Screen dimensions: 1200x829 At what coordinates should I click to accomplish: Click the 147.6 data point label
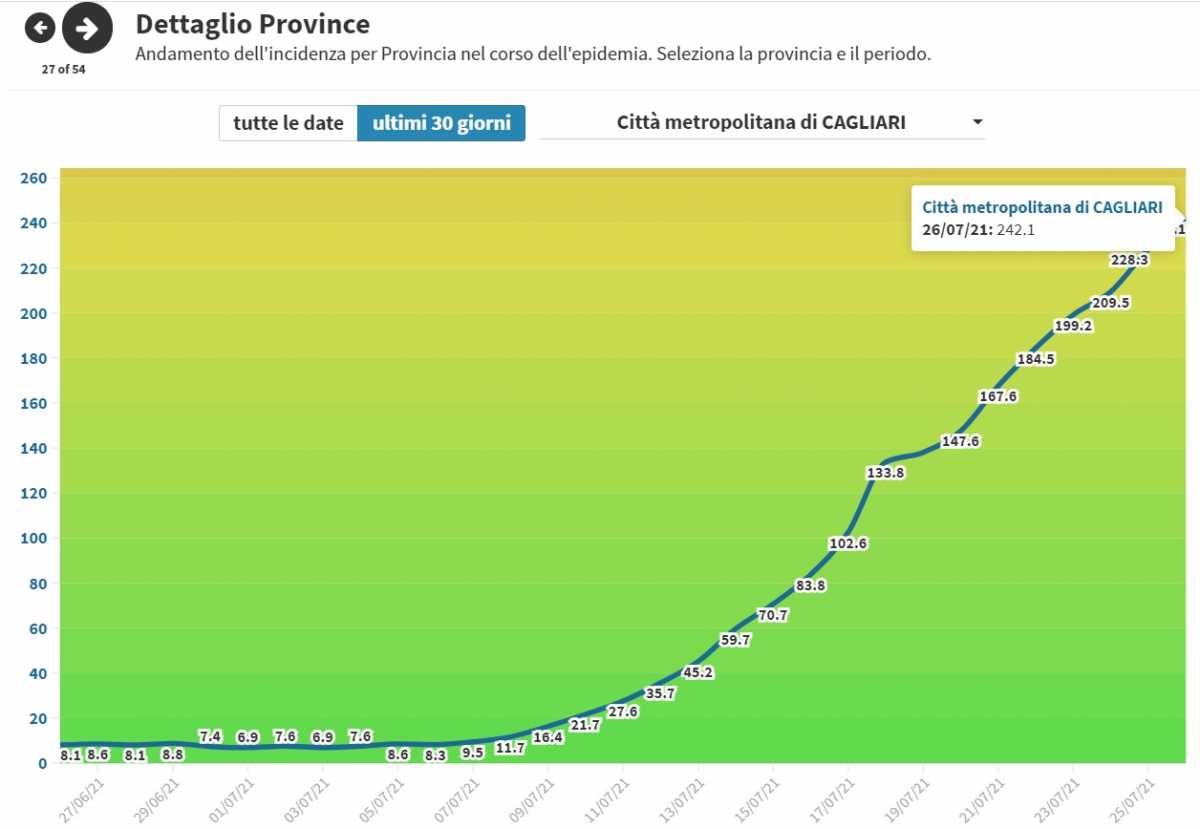(x=960, y=441)
